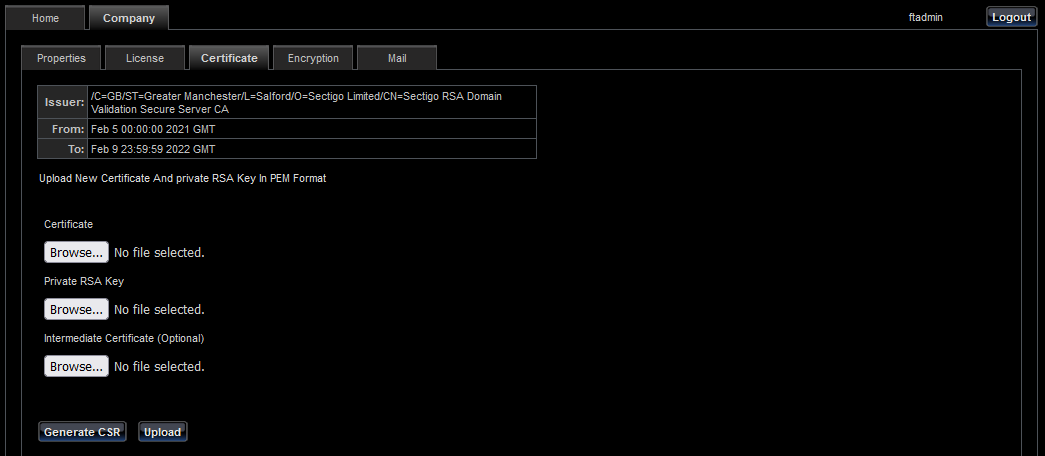
Task: Browse for the Intermediate Certificate file
Action: point(76,366)
